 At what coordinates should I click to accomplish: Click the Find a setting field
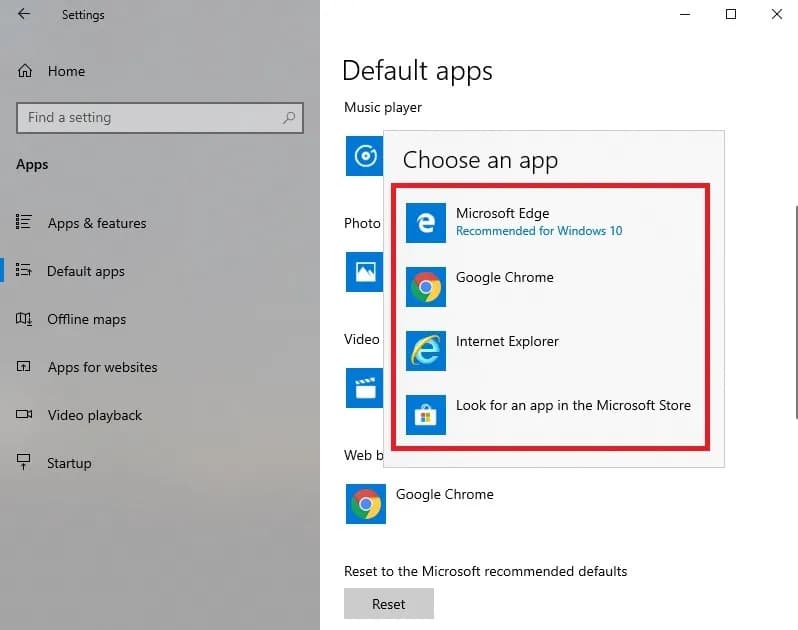click(x=150, y=118)
